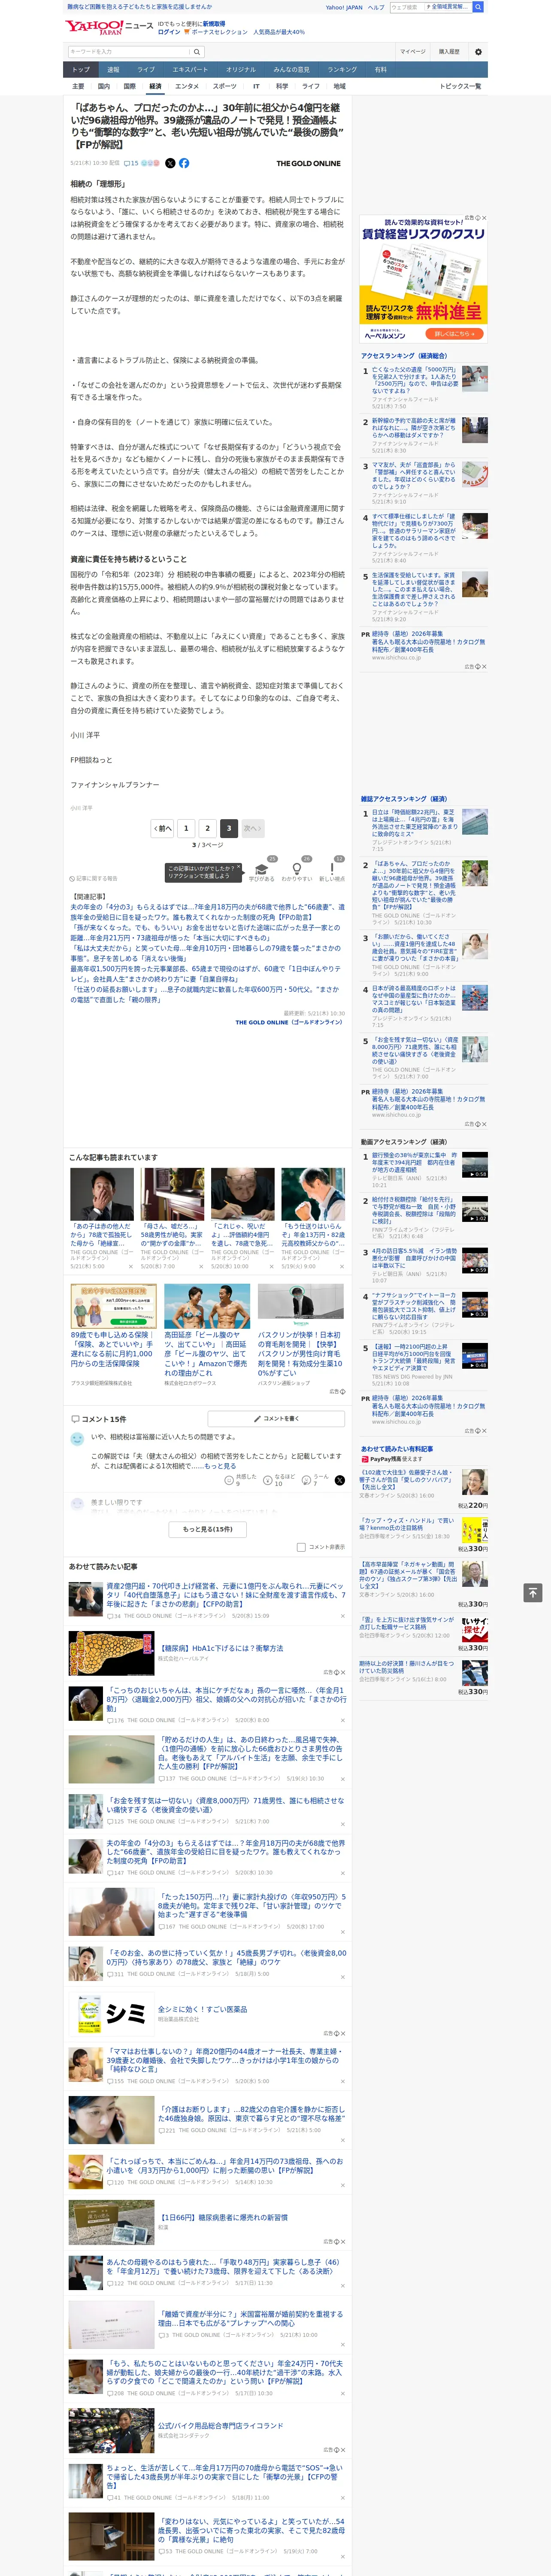
Task: Click the 記事に関する報告 report icon
Action: click(72, 879)
